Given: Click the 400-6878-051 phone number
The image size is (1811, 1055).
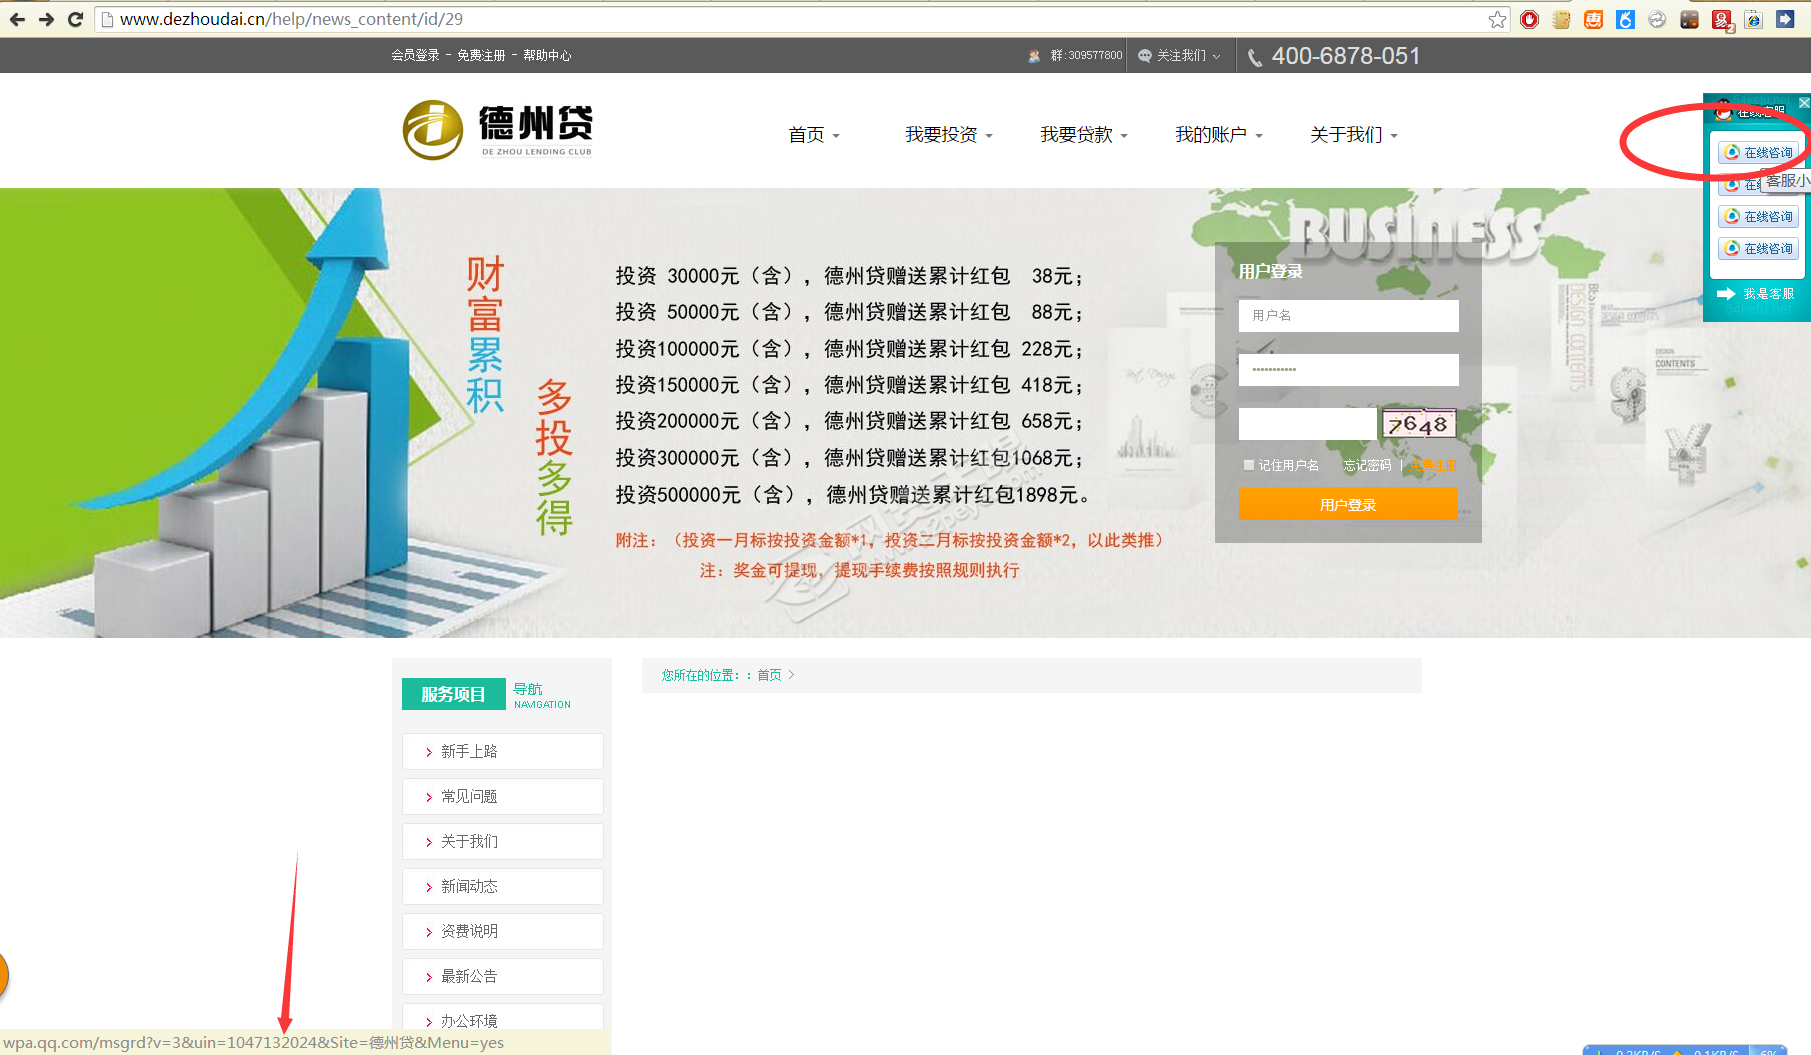Looking at the screenshot, I should 1346,57.
